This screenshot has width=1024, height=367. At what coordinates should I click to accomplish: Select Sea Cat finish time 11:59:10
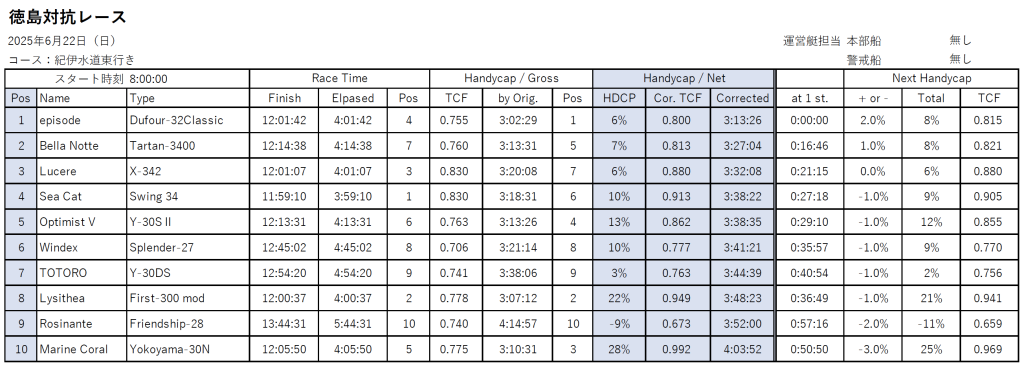[284, 197]
